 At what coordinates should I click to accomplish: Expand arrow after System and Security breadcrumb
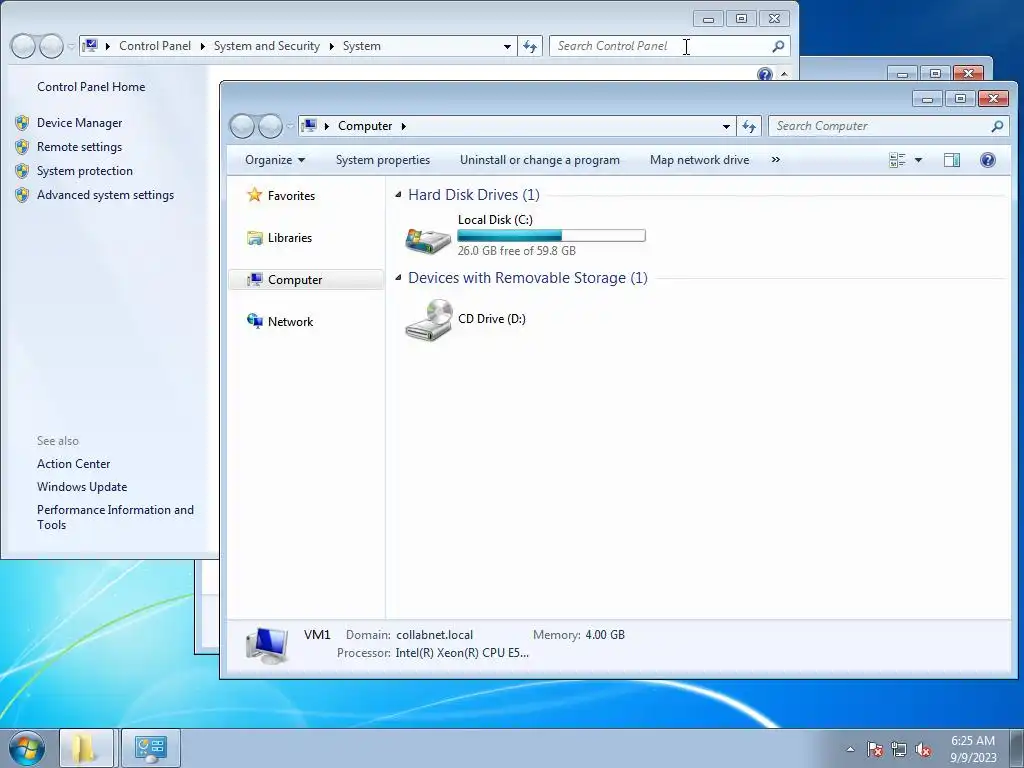[331, 46]
